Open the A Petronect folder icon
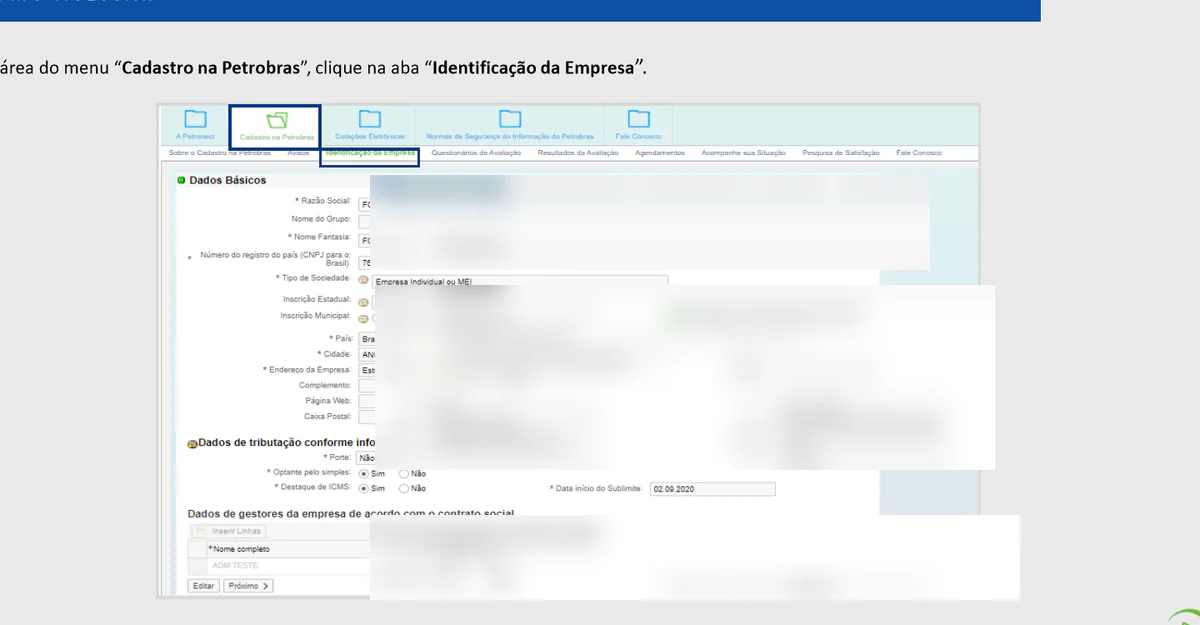Screen dimensions: 1200x625 (x=195, y=119)
